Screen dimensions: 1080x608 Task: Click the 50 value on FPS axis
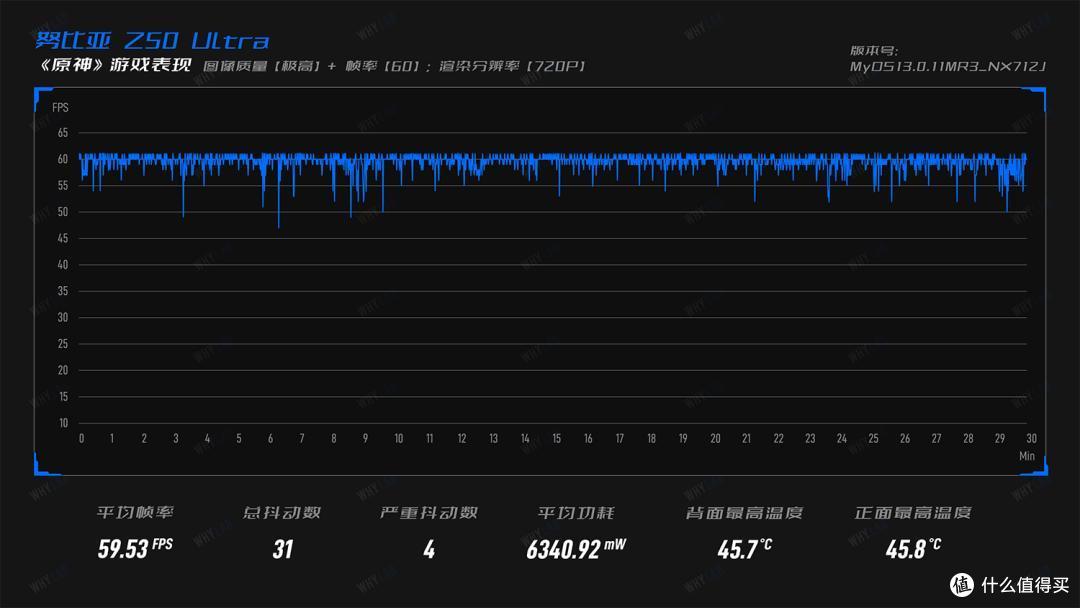click(x=63, y=212)
